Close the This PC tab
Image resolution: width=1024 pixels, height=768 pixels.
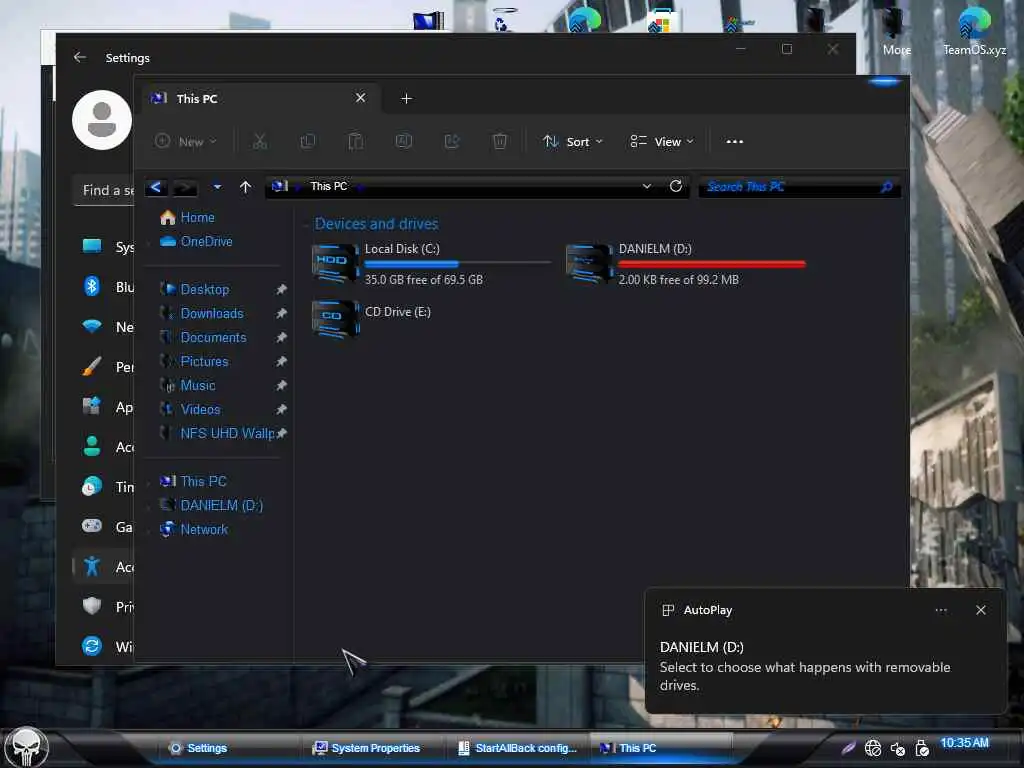click(360, 98)
